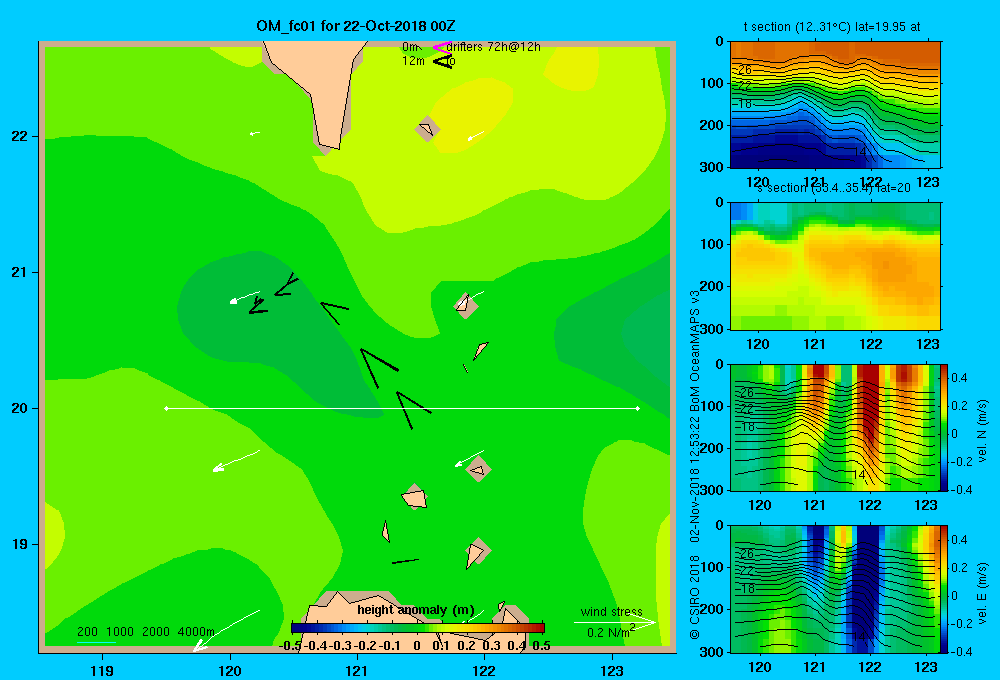
Task: Open the temperature section panel
Action: [x=835, y=105]
